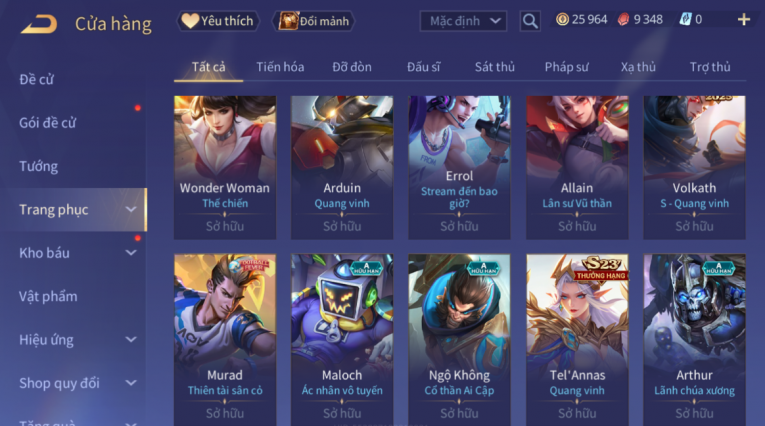The image size is (765, 426).
Task: Collapse the Trang phục sidebar section
Action: pos(131,209)
